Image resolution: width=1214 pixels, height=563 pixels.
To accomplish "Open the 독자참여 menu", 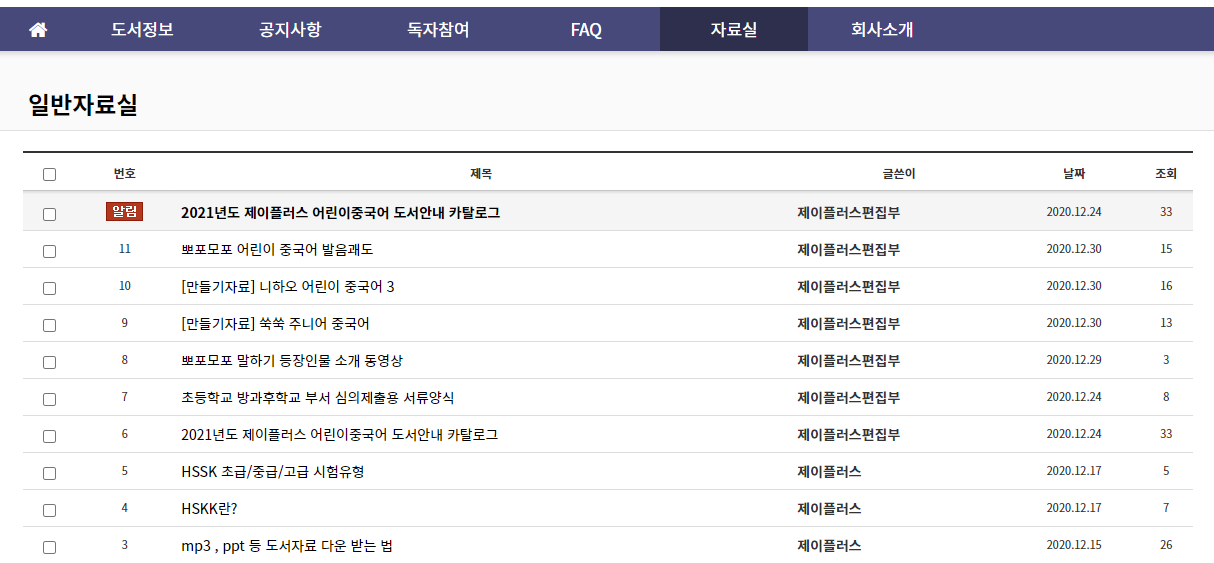I will [x=438, y=30].
